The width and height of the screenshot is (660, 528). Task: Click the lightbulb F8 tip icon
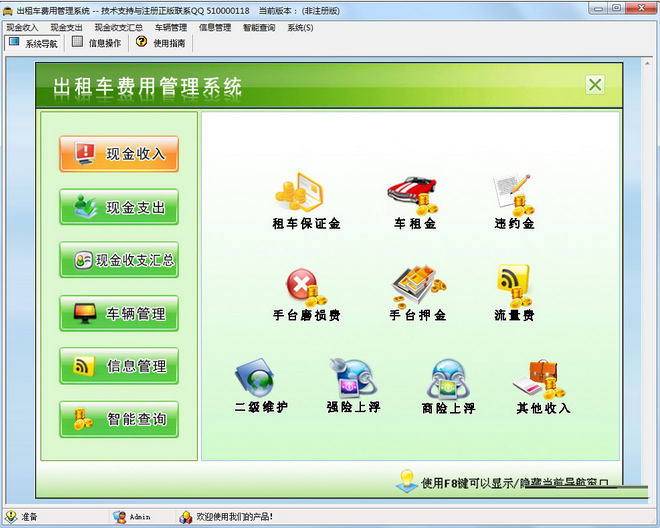click(x=407, y=481)
